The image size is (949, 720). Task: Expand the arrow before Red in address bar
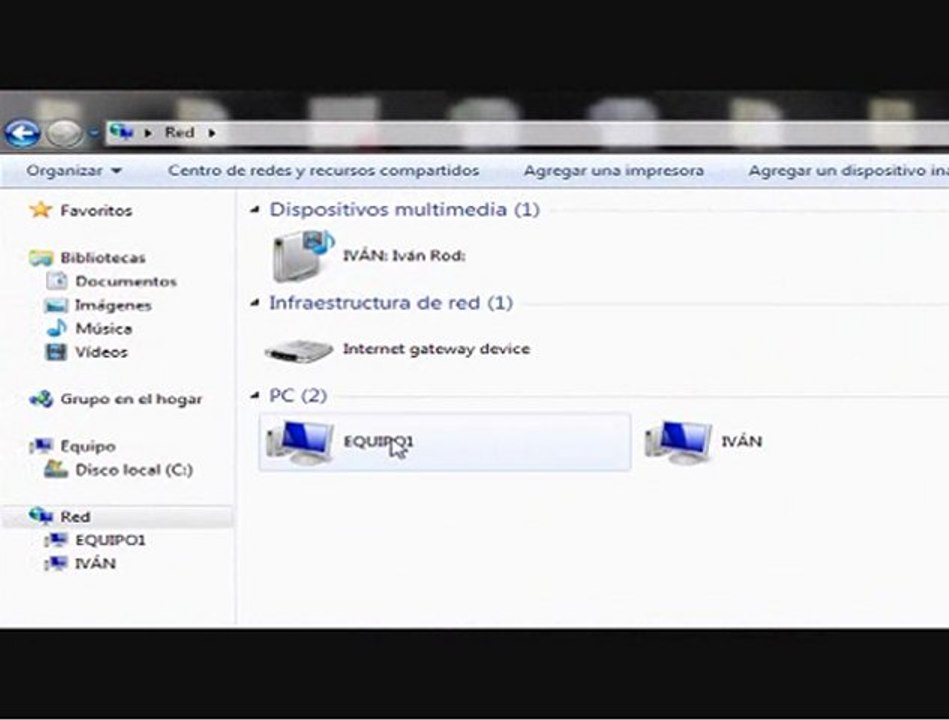[148, 133]
